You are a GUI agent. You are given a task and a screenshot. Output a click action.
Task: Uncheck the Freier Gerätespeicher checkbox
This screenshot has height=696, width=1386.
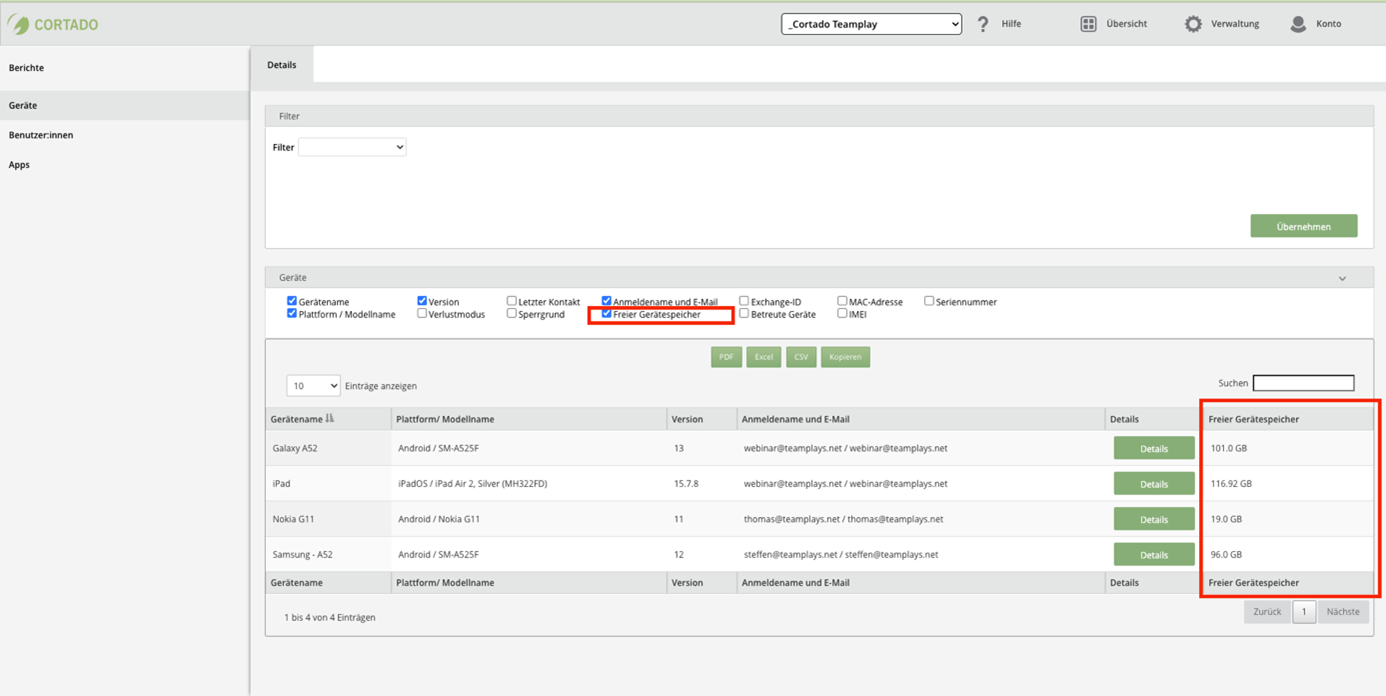(x=607, y=314)
